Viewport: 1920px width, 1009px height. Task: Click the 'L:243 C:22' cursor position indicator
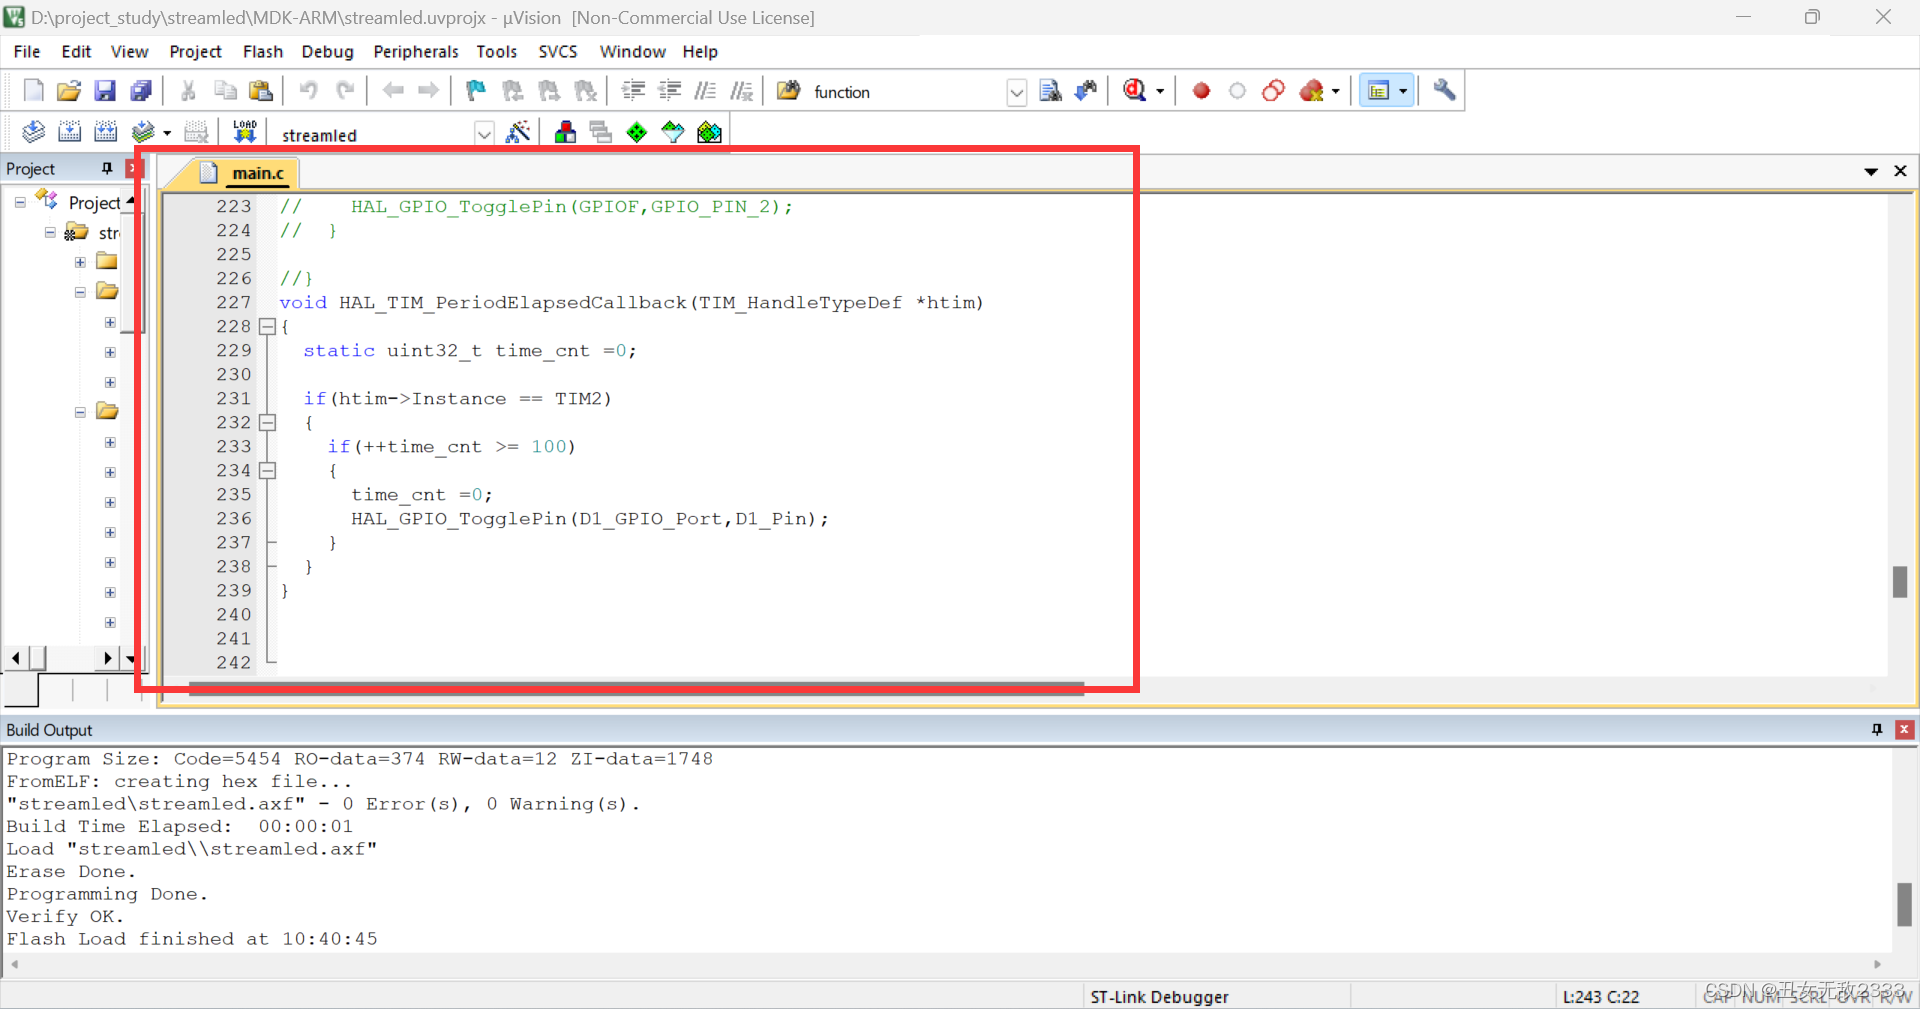[1601, 997]
